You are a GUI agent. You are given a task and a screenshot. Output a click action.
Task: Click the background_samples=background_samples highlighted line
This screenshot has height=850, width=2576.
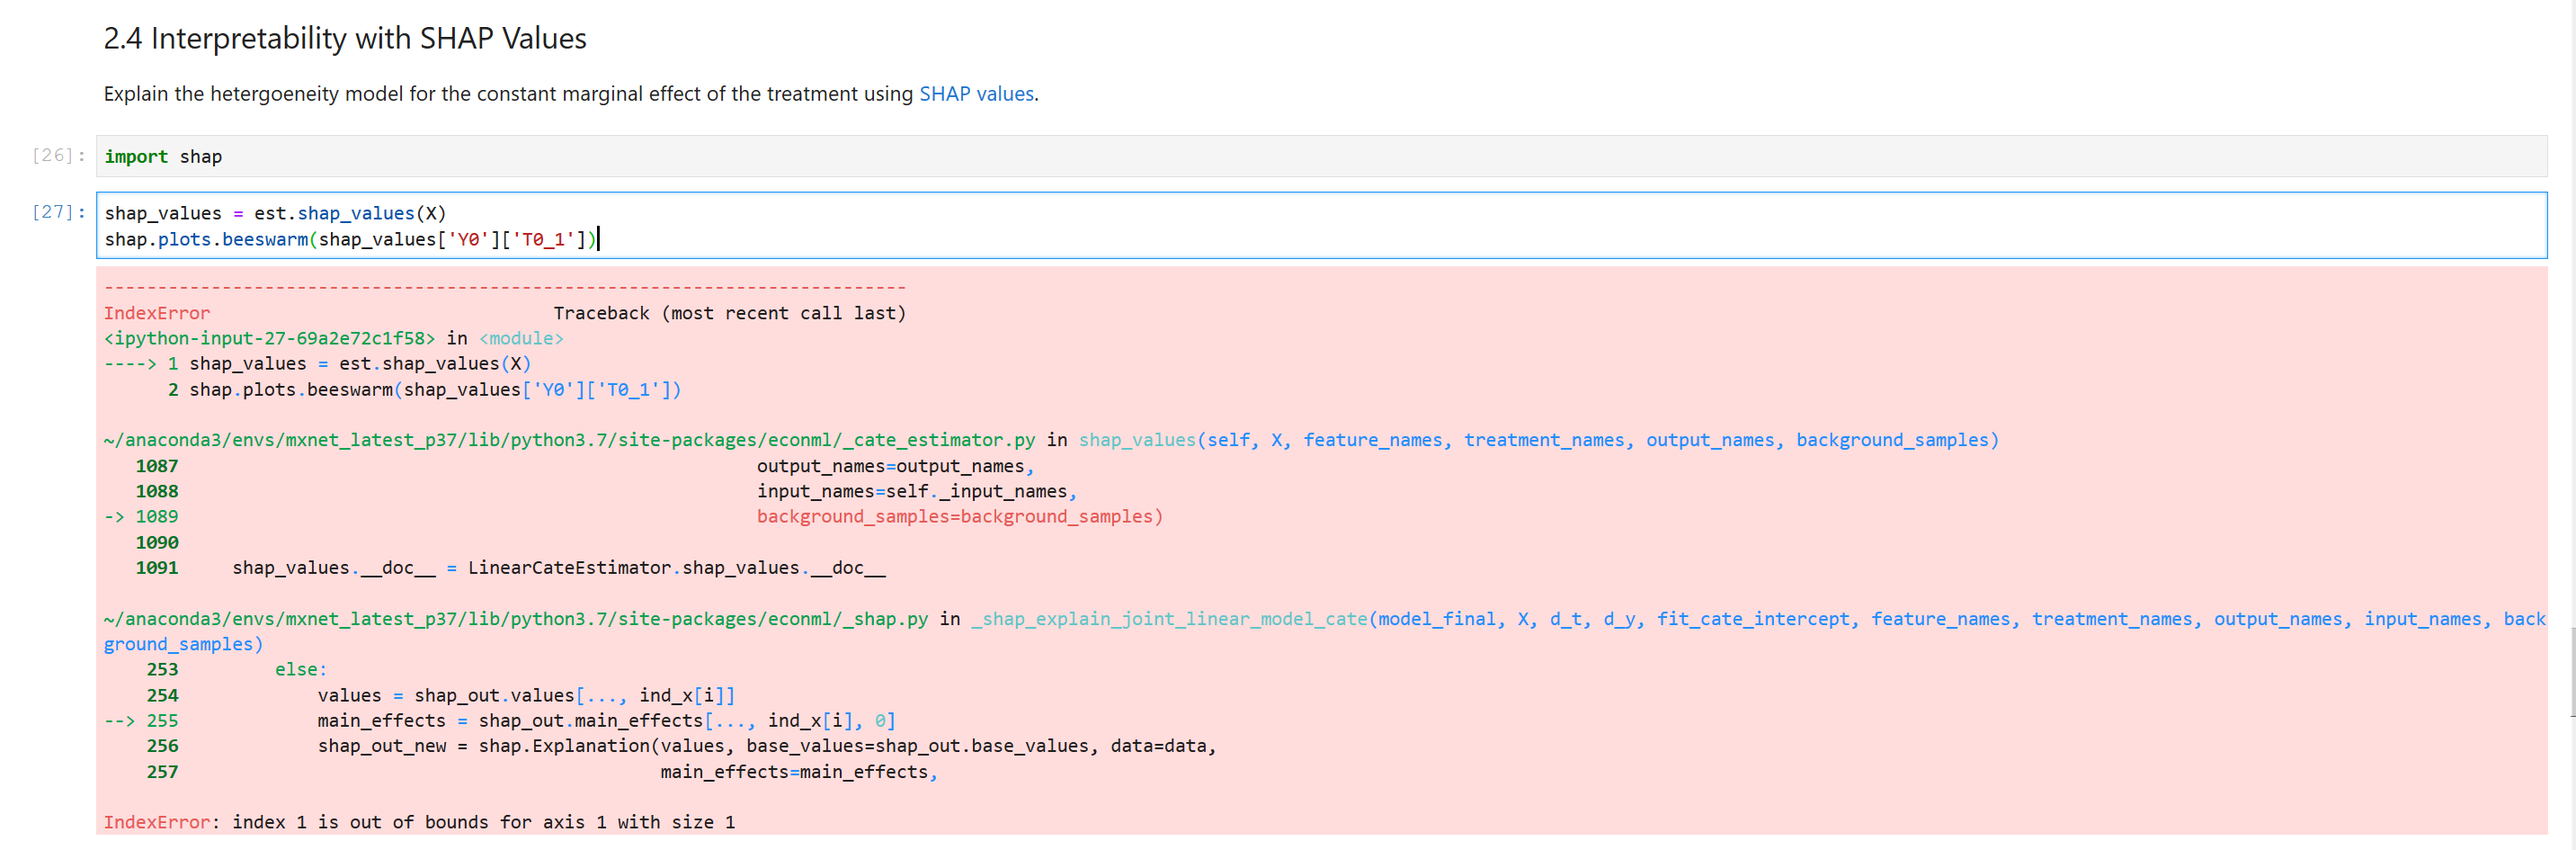tap(960, 516)
